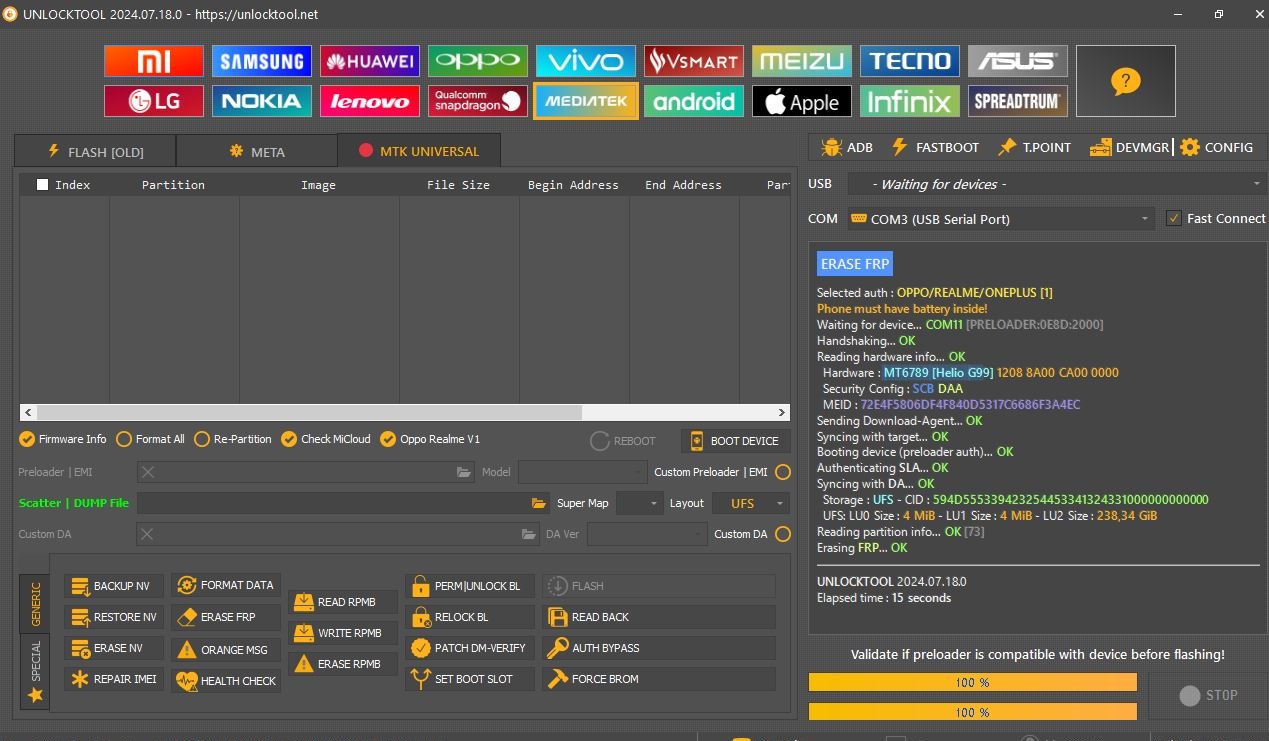Image resolution: width=1269 pixels, height=741 pixels.
Task: Toggle the Format All option
Action: 124,439
